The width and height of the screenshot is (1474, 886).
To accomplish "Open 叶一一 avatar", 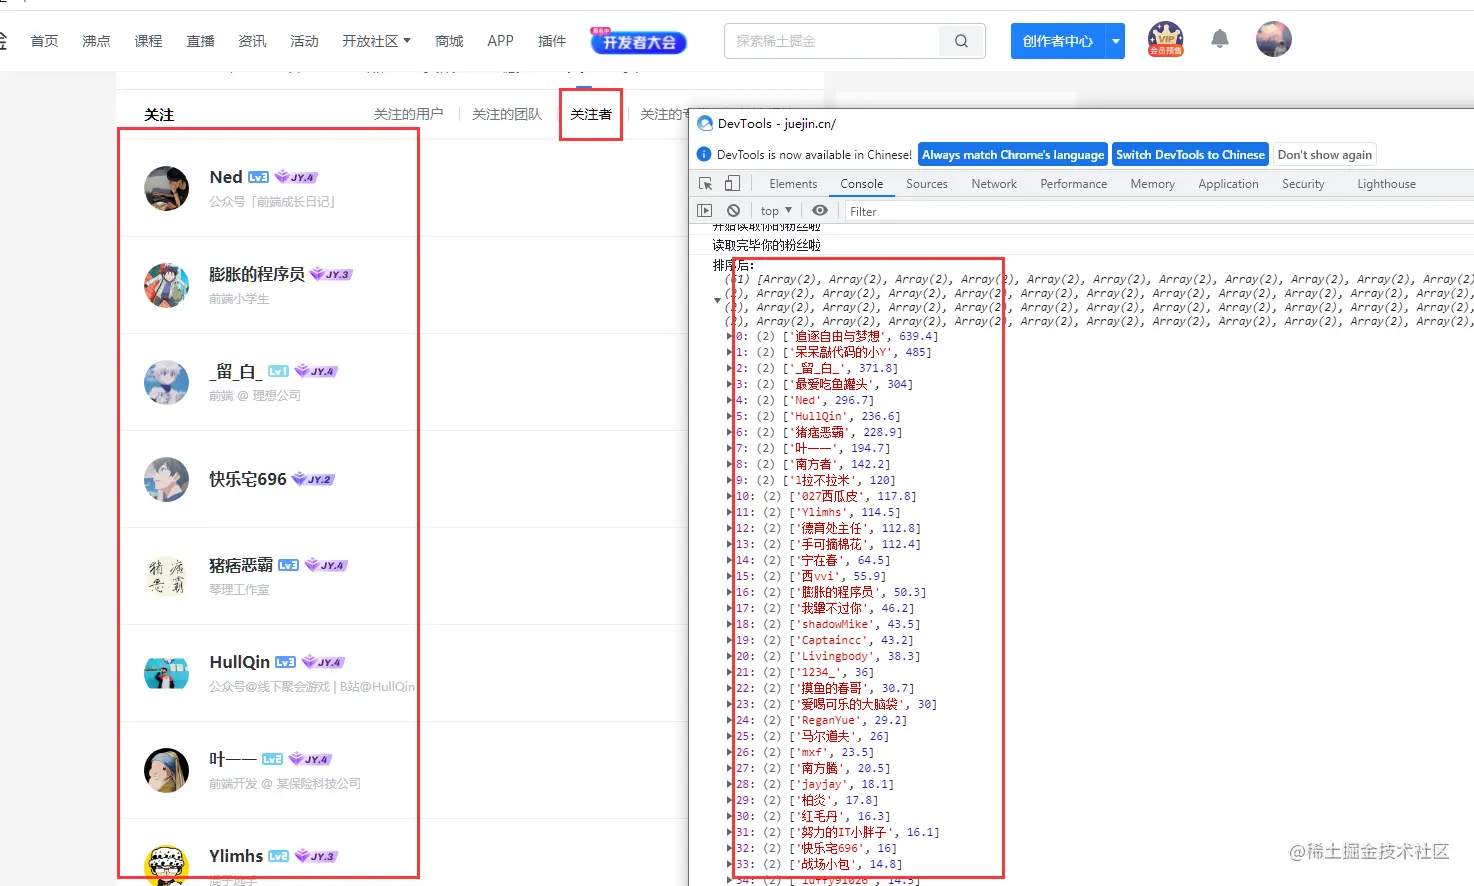I will (x=166, y=770).
